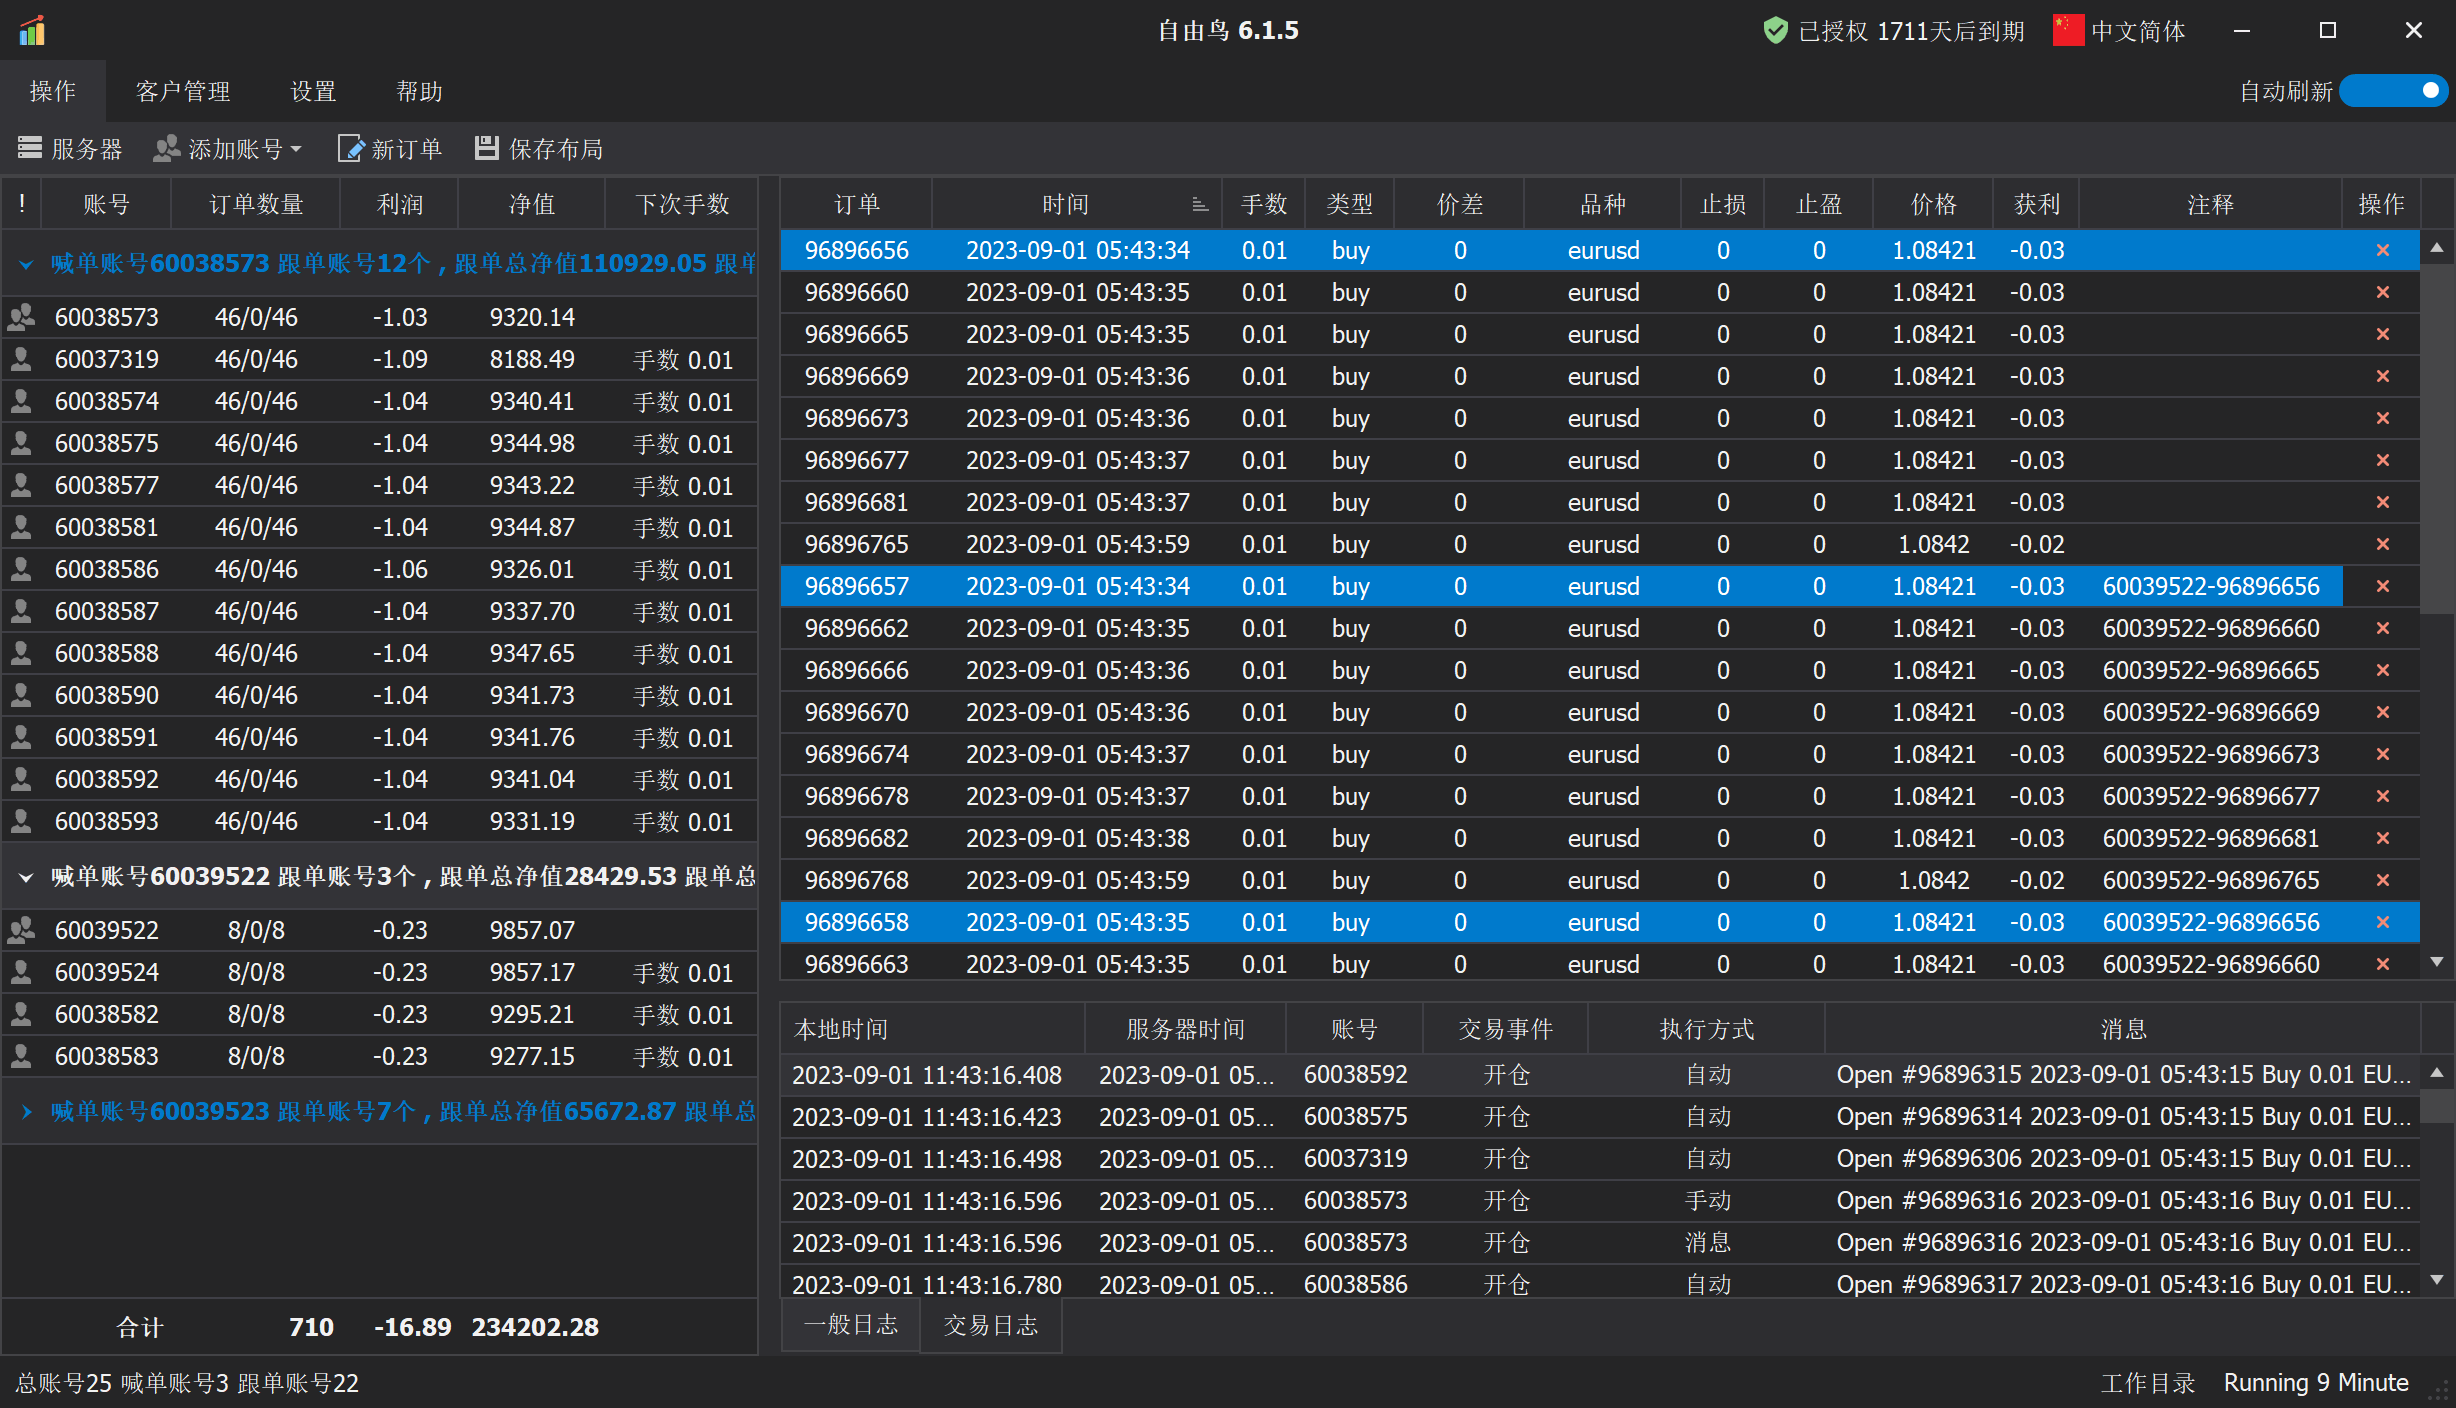
Task: Sort accounts by 利润 column header
Action: click(x=400, y=204)
